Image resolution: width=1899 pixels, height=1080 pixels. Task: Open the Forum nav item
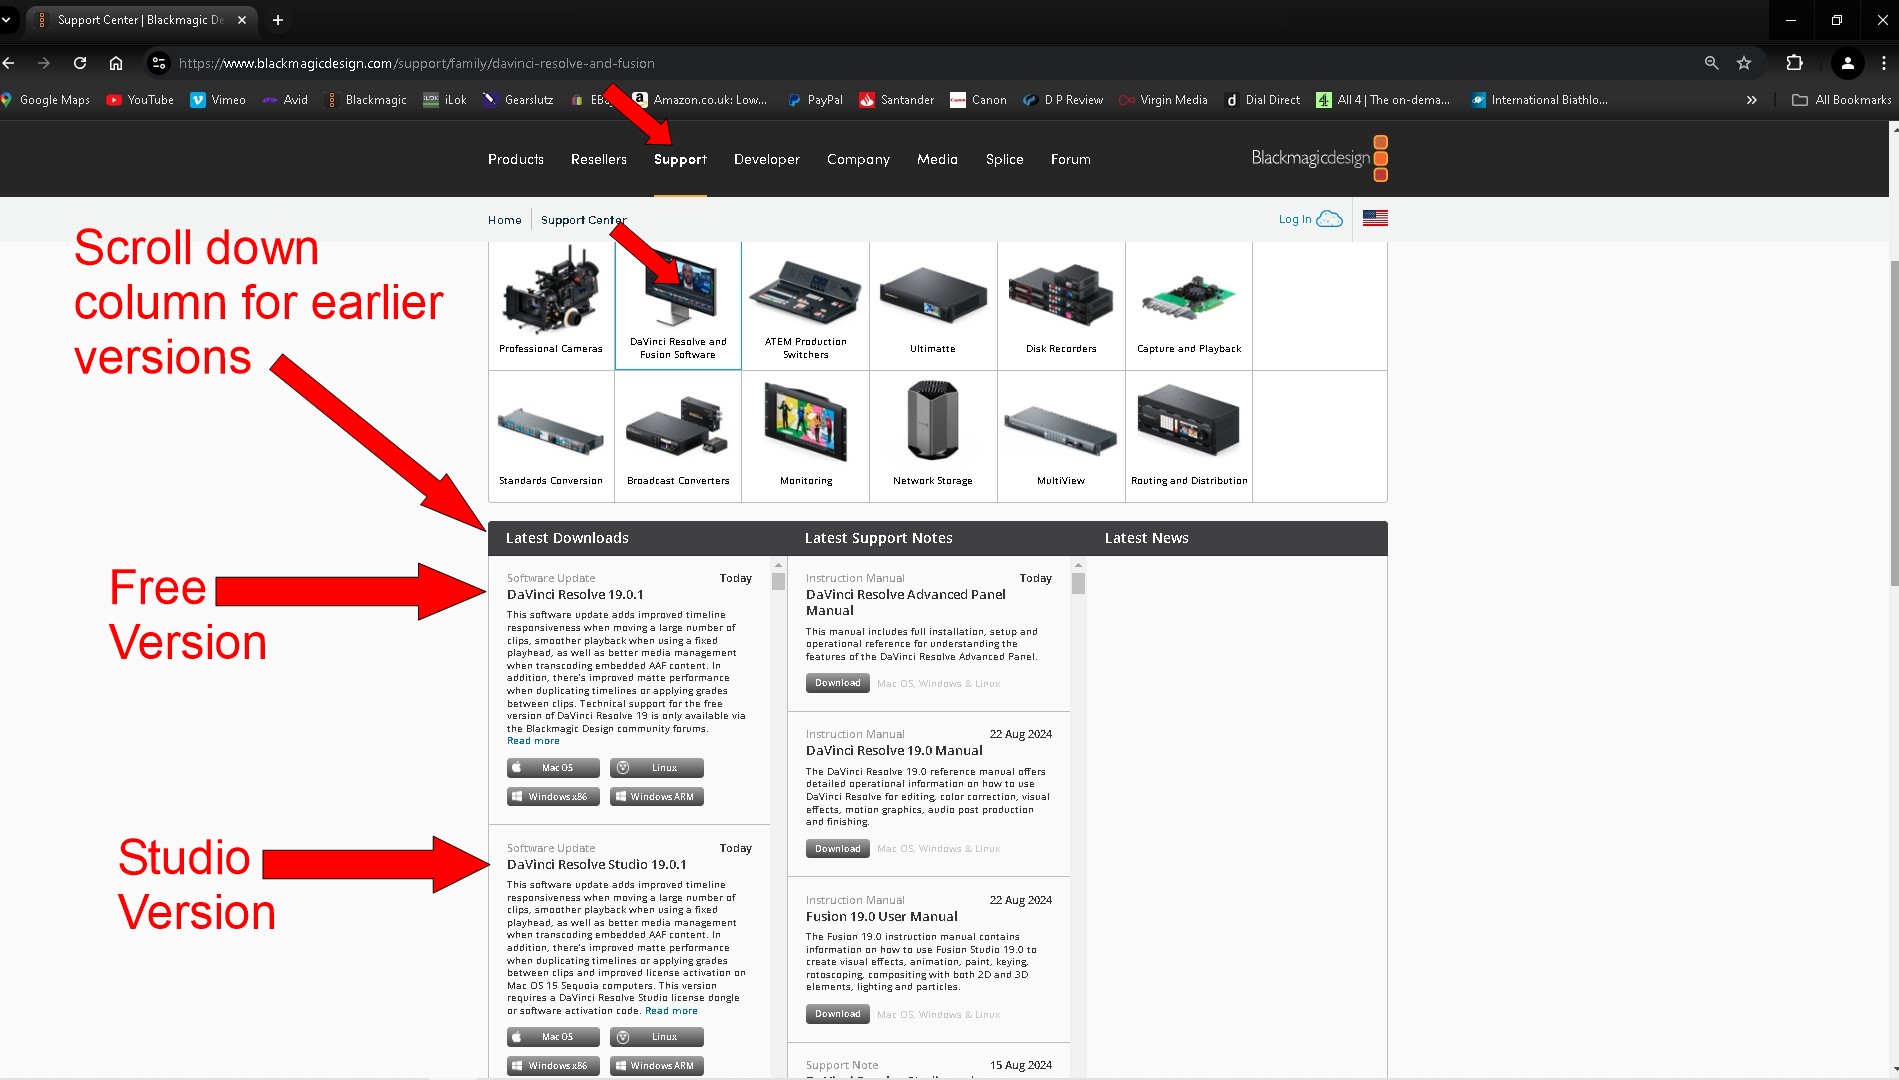1070,159
